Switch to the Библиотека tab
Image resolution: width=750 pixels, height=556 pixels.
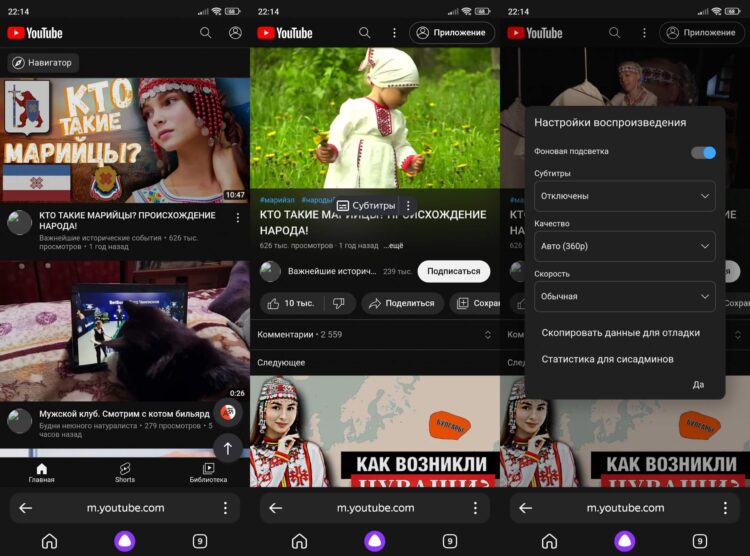[x=208, y=473]
